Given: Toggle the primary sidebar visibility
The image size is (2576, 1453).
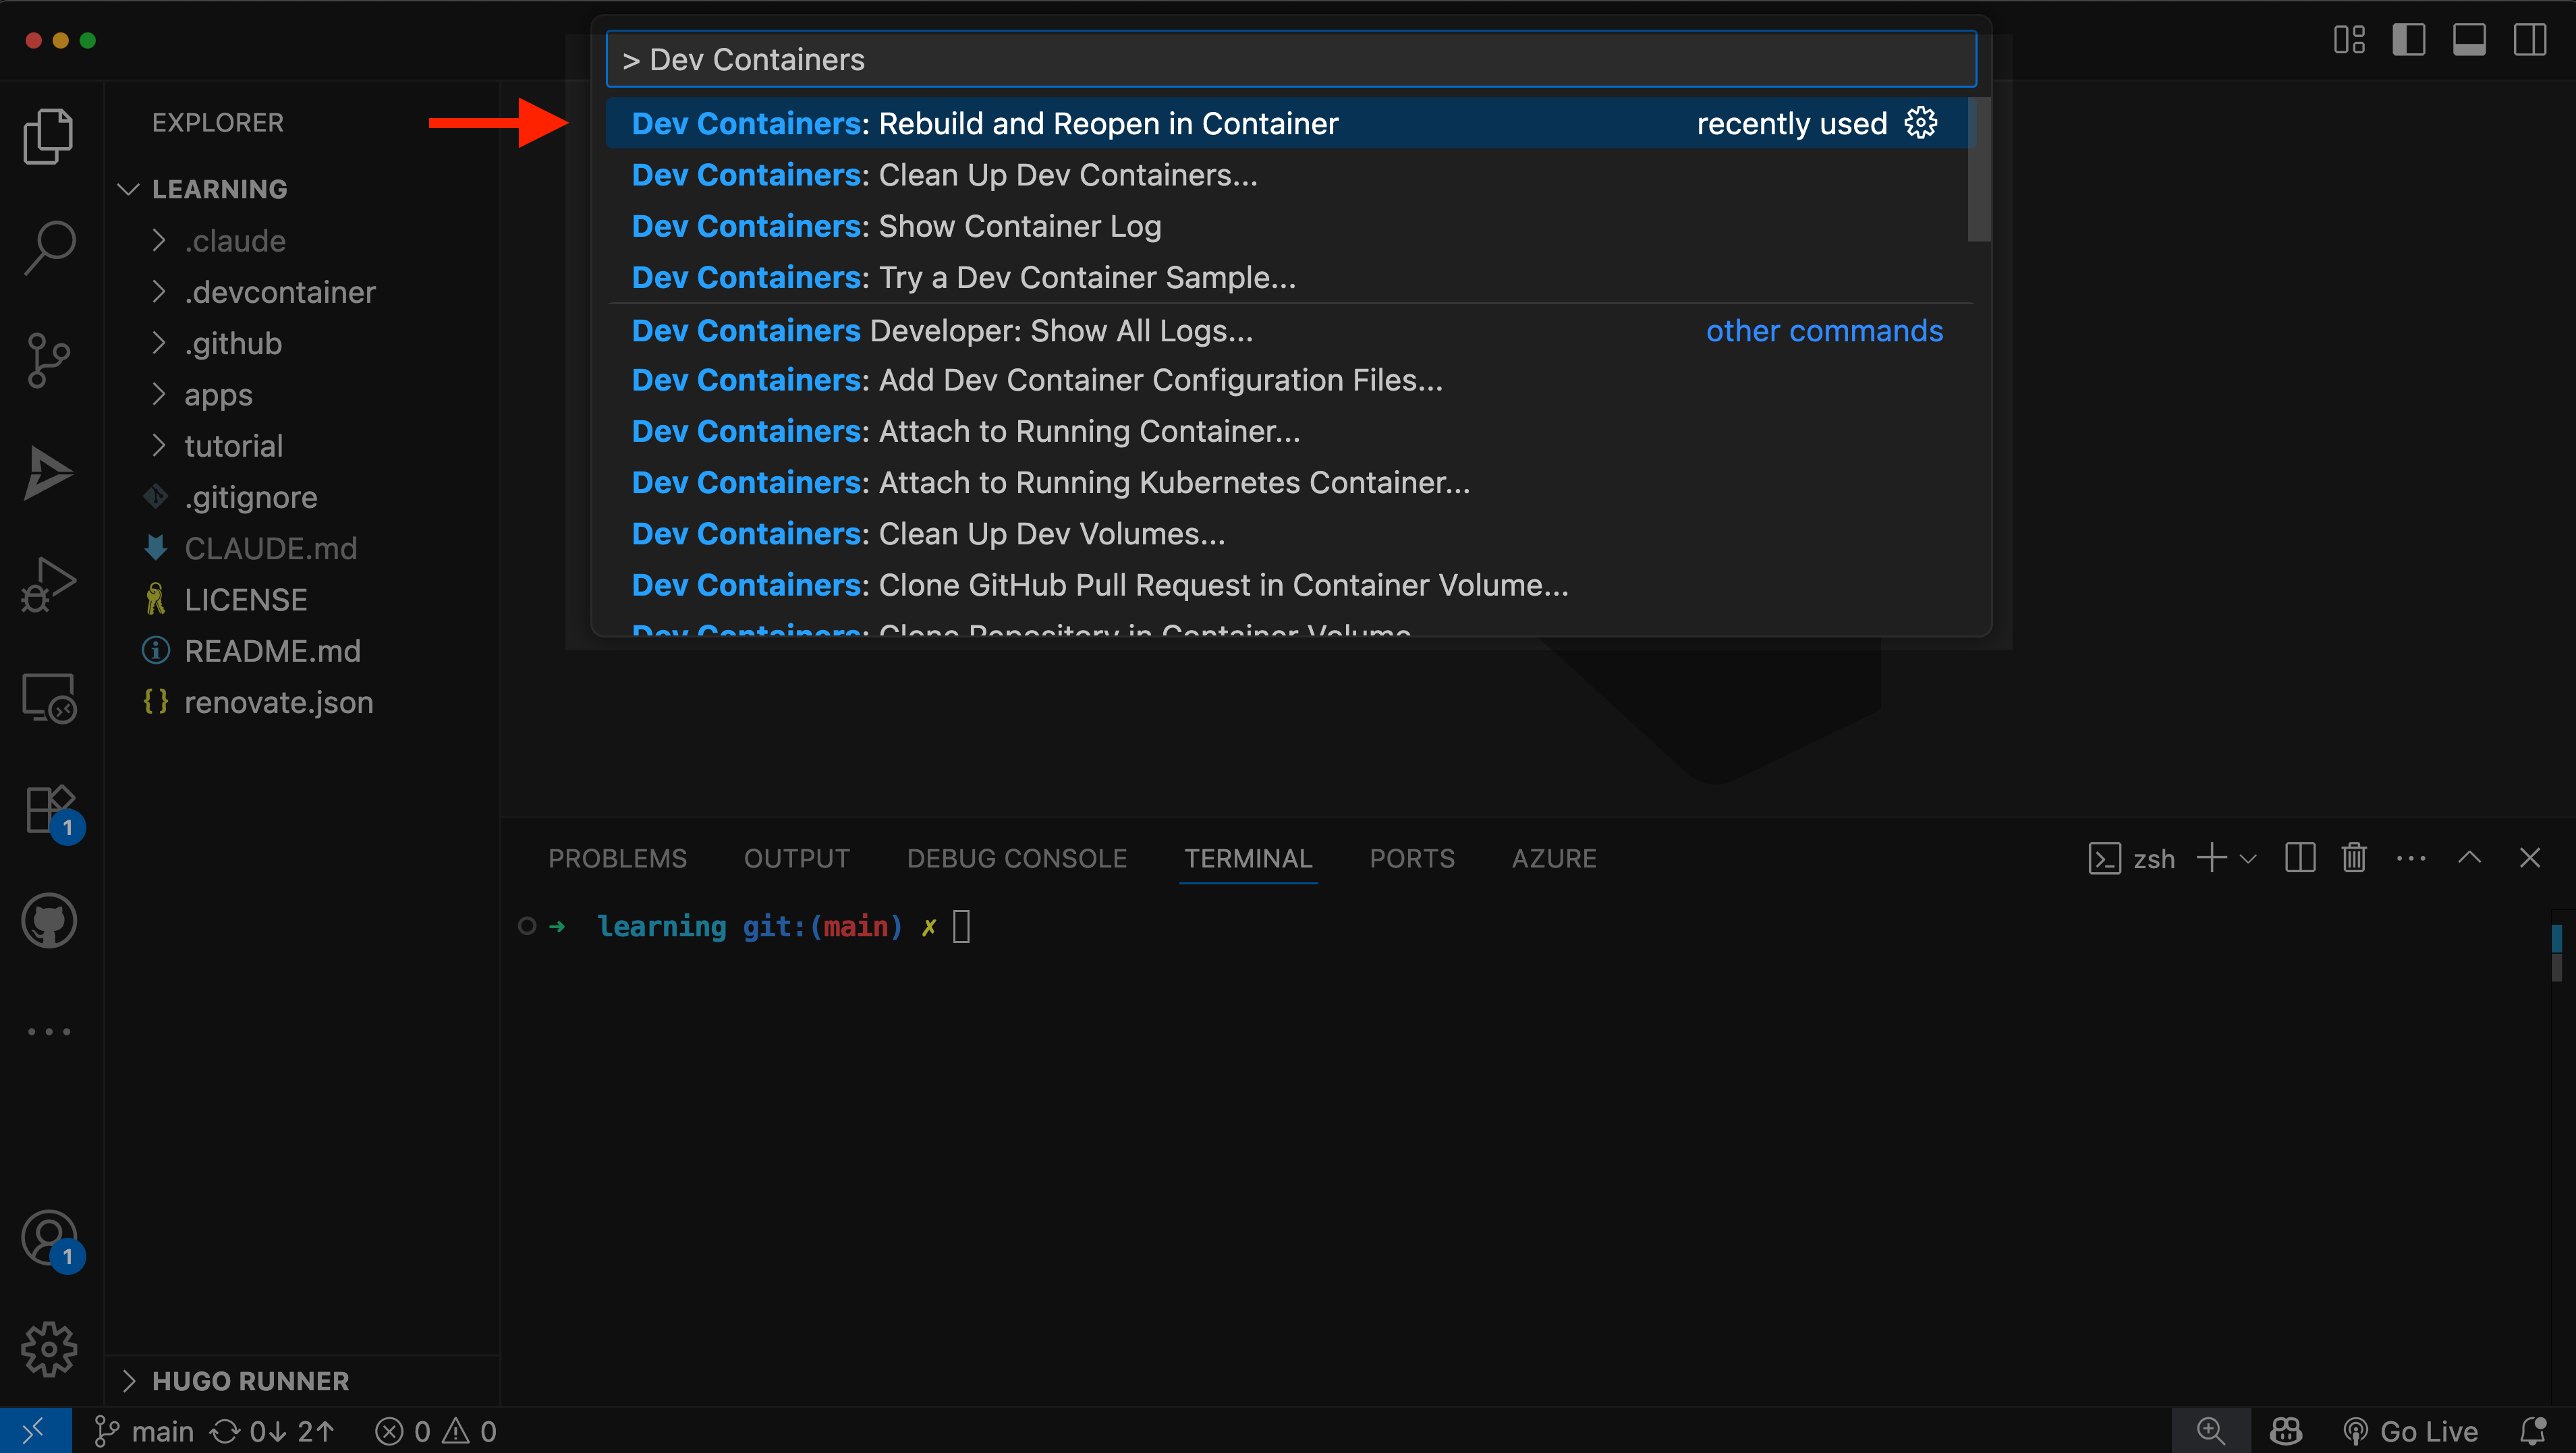Looking at the screenshot, I should (2409, 40).
